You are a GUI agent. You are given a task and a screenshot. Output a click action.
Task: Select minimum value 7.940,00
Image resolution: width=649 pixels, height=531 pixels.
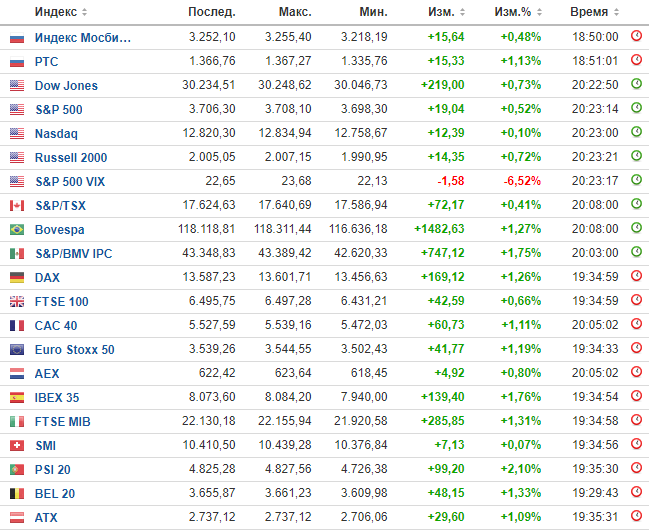(364, 397)
